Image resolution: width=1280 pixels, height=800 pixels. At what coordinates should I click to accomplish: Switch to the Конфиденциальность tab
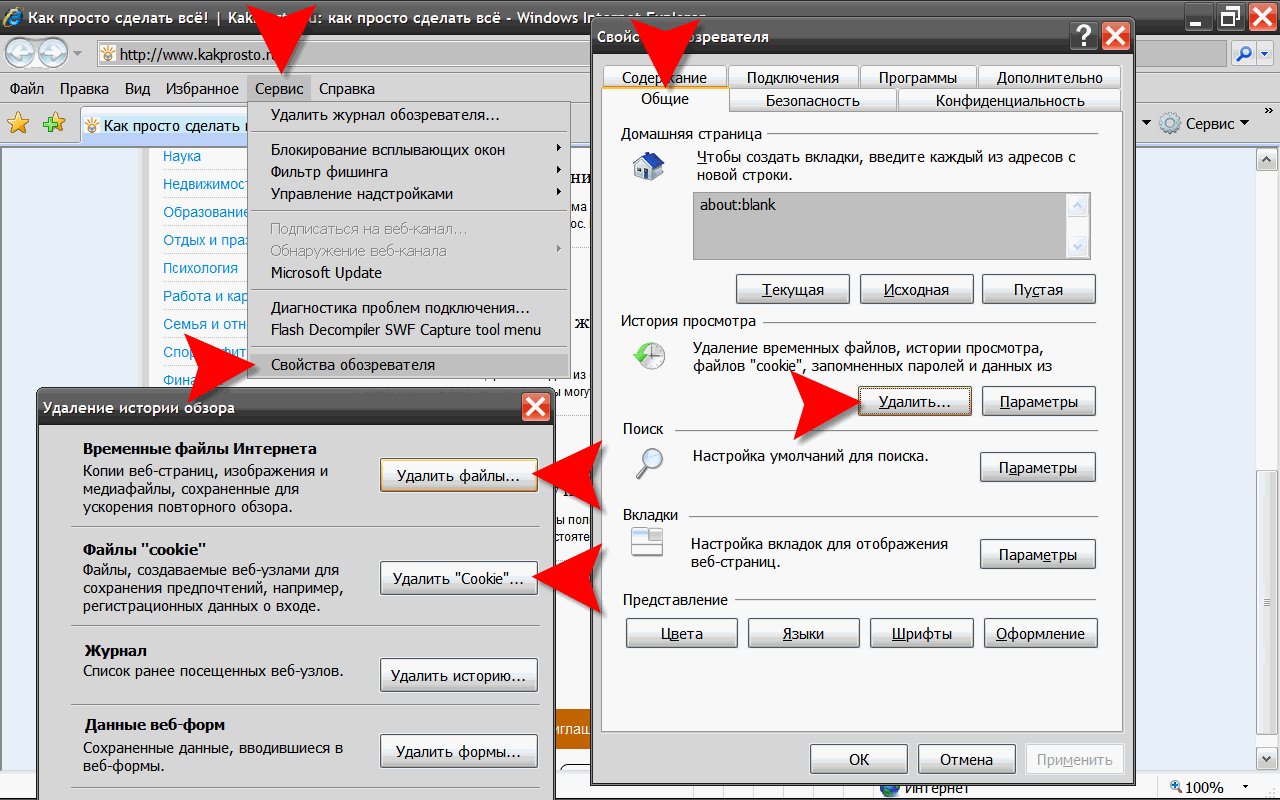pos(1010,100)
